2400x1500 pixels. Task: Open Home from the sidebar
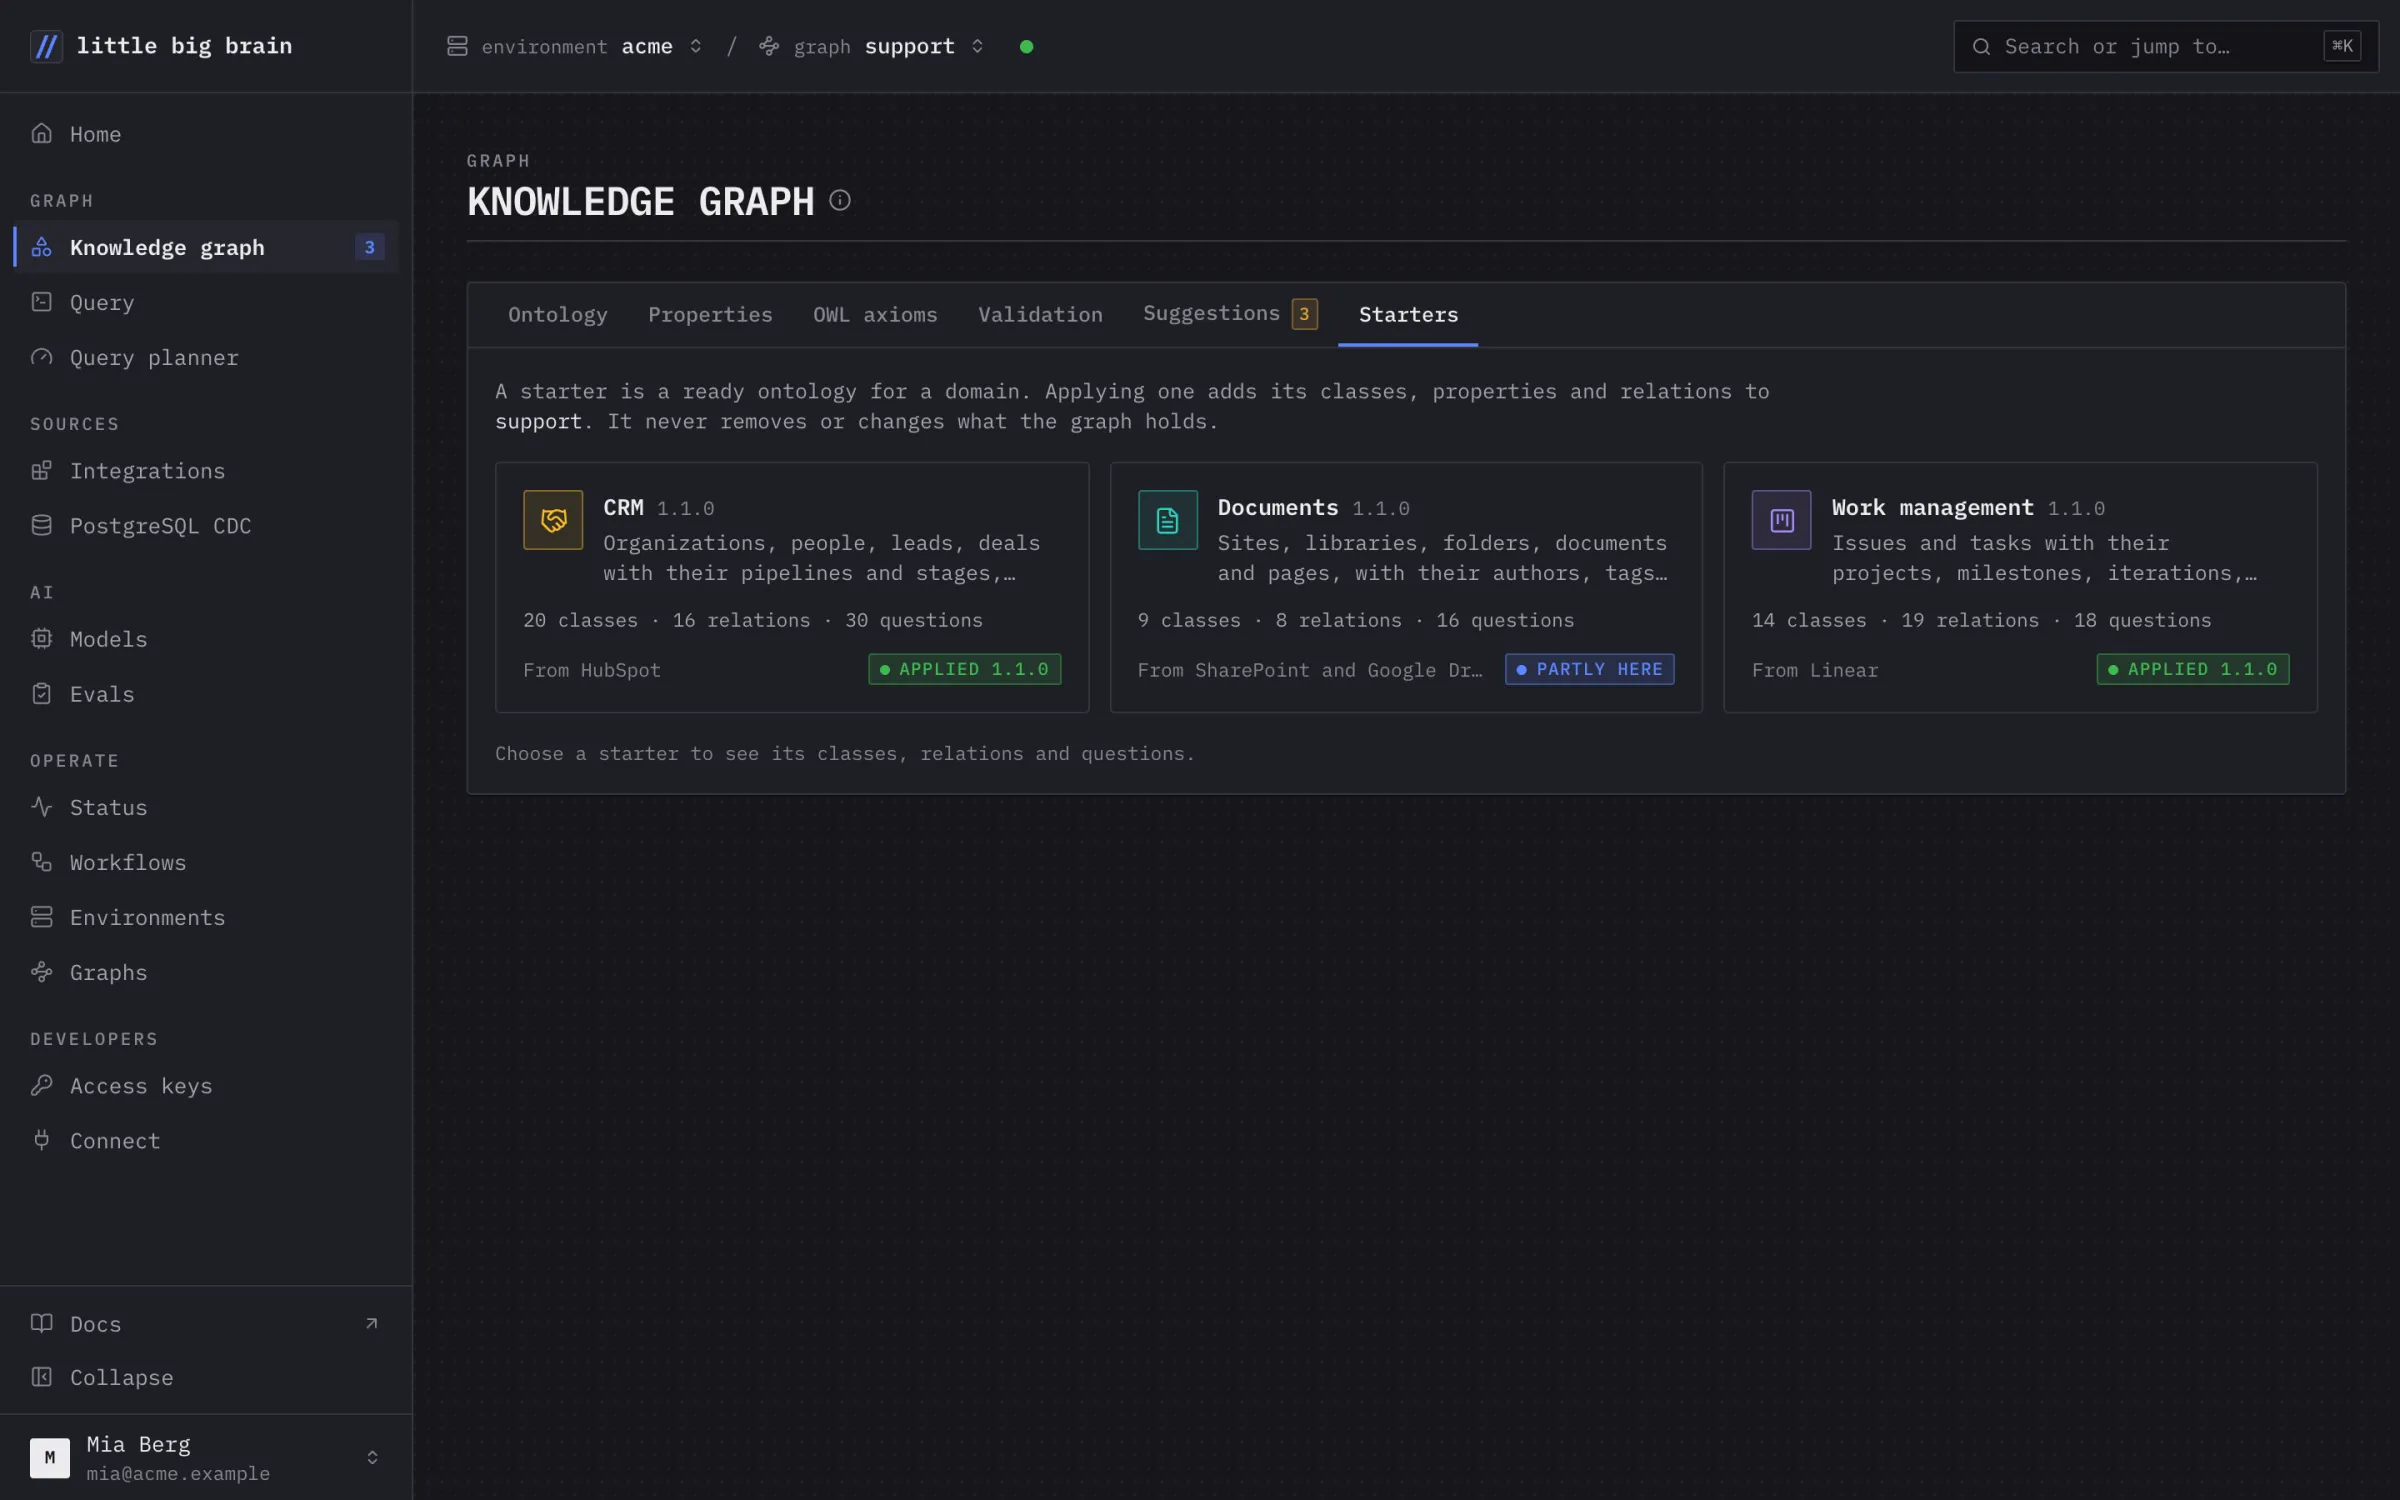point(206,134)
